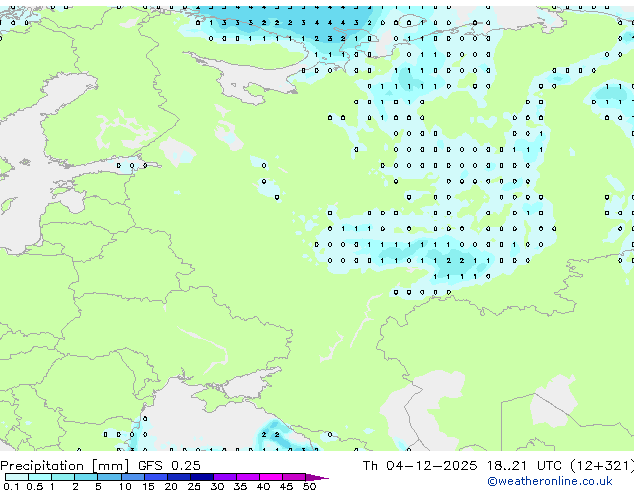This screenshot has width=634, height=490.
Task: Click the '10' legend scale label
Action: point(125,486)
